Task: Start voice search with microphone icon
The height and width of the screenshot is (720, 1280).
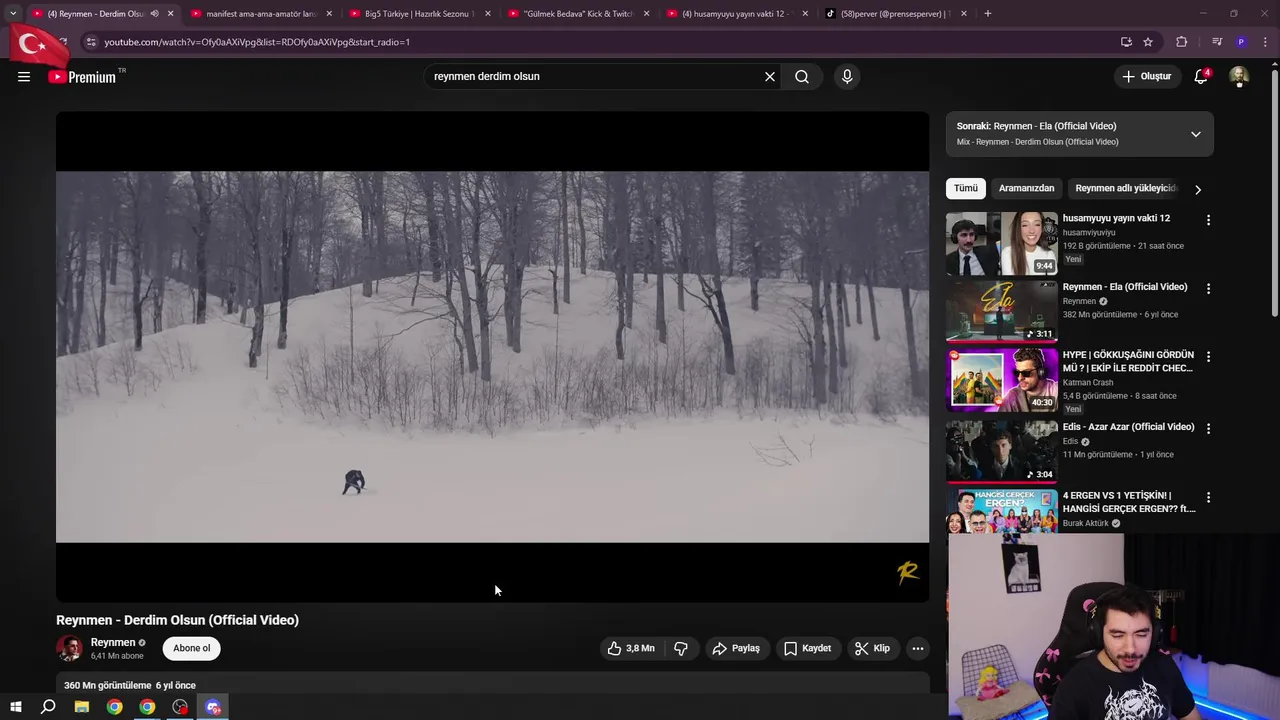Action: [847, 77]
